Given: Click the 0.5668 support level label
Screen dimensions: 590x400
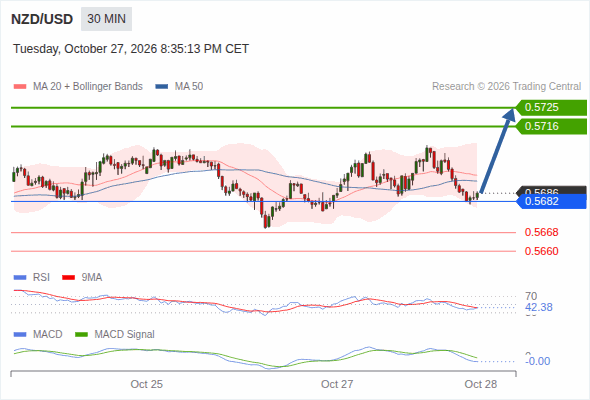Looking at the screenshot, I should [541, 232].
